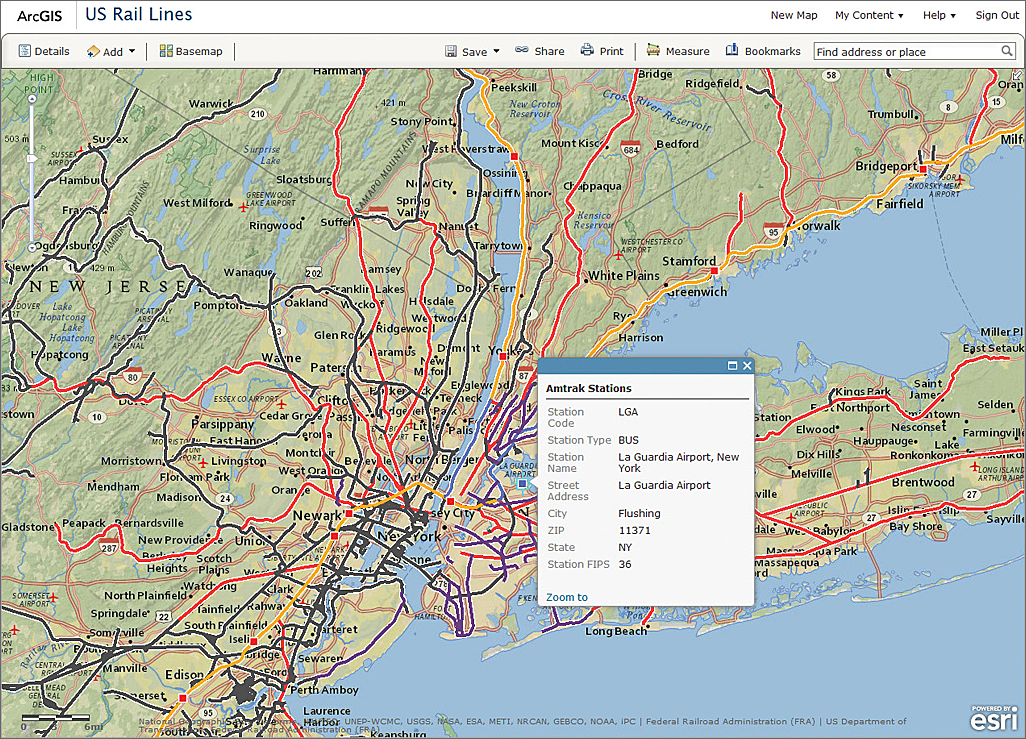This screenshot has height=739, width=1026.
Task: Click the Measure label text
Action: pos(687,51)
